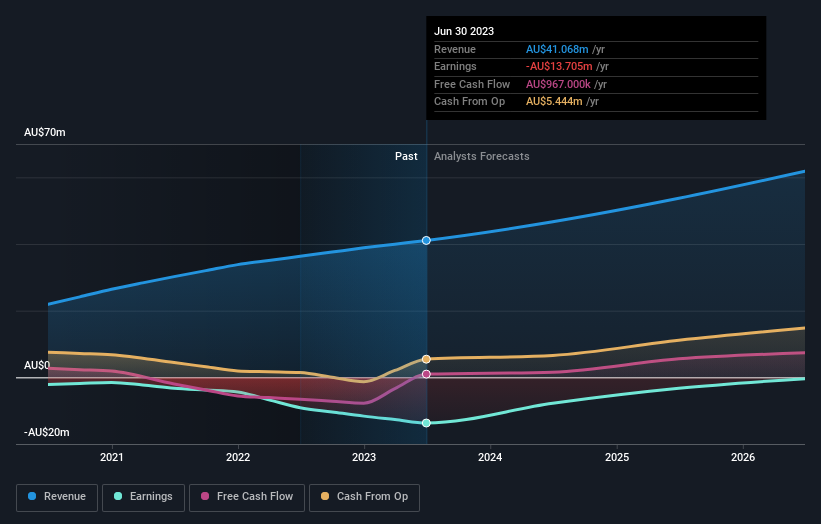Click the AU$5.444m cash from op value
Viewport: 821px width, 524px height.
(x=554, y=102)
